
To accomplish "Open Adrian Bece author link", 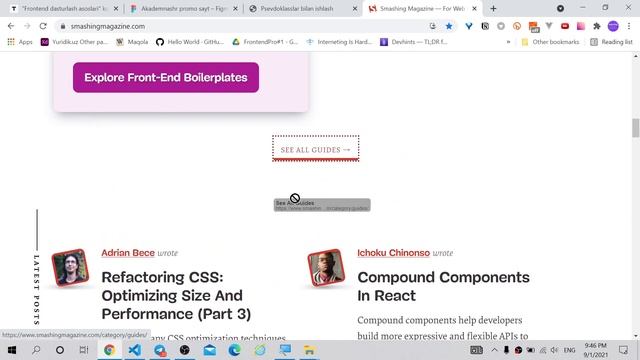I will coord(128,253).
